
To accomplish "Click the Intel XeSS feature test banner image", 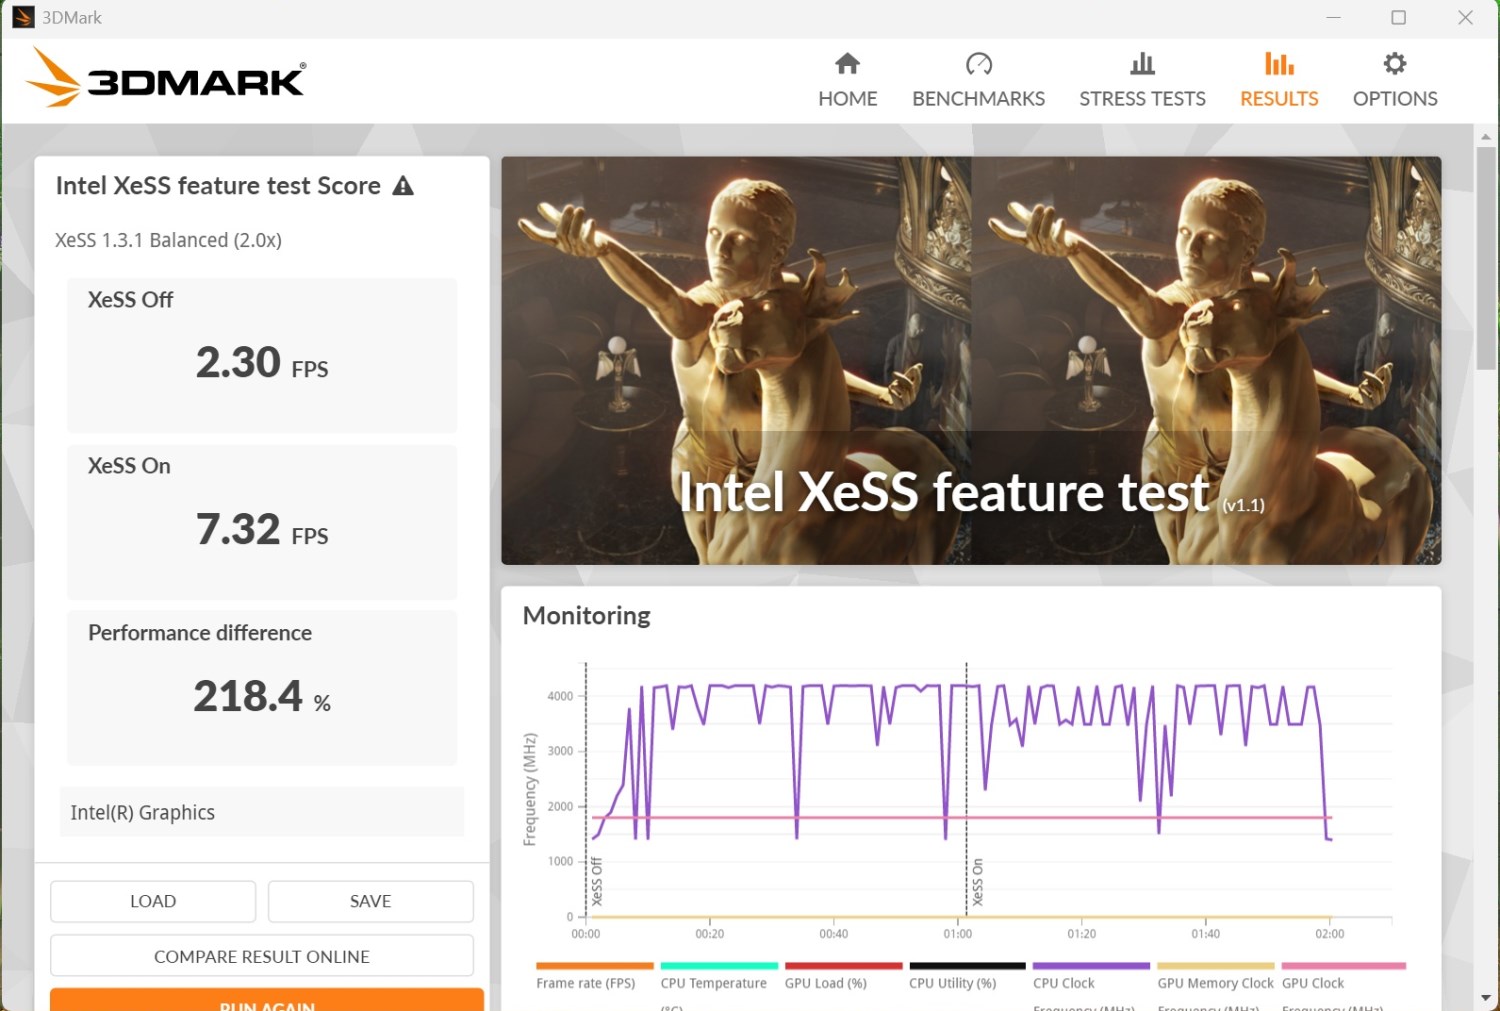I will pyautogui.click(x=971, y=360).
